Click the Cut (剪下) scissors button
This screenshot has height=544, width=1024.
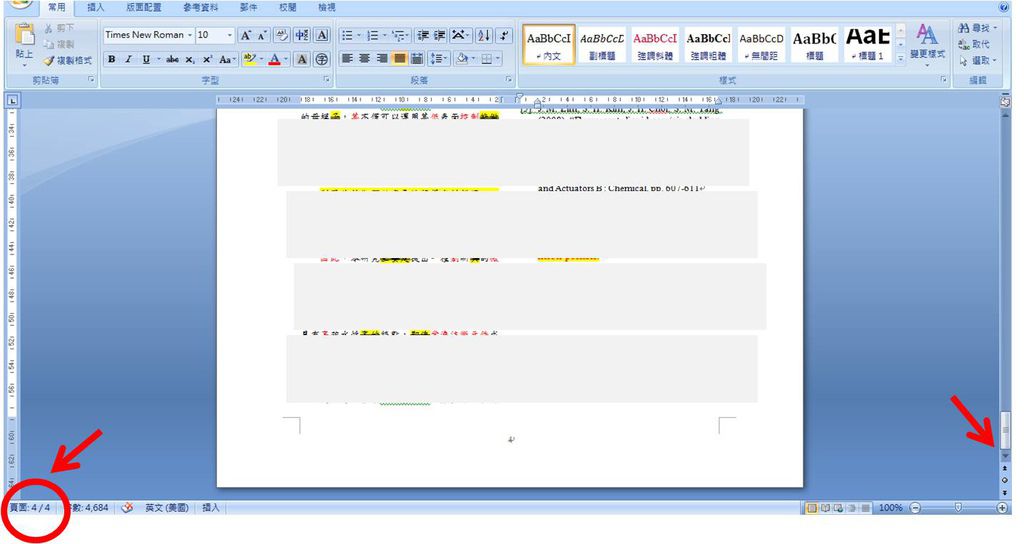point(59,28)
